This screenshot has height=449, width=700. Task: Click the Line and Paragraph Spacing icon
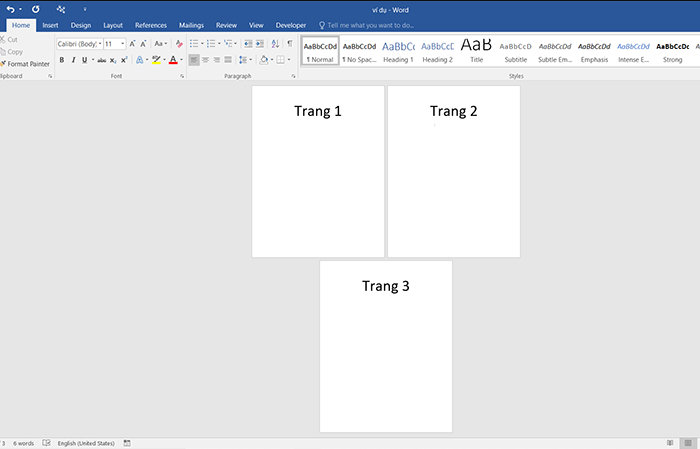pyautogui.click(x=243, y=60)
